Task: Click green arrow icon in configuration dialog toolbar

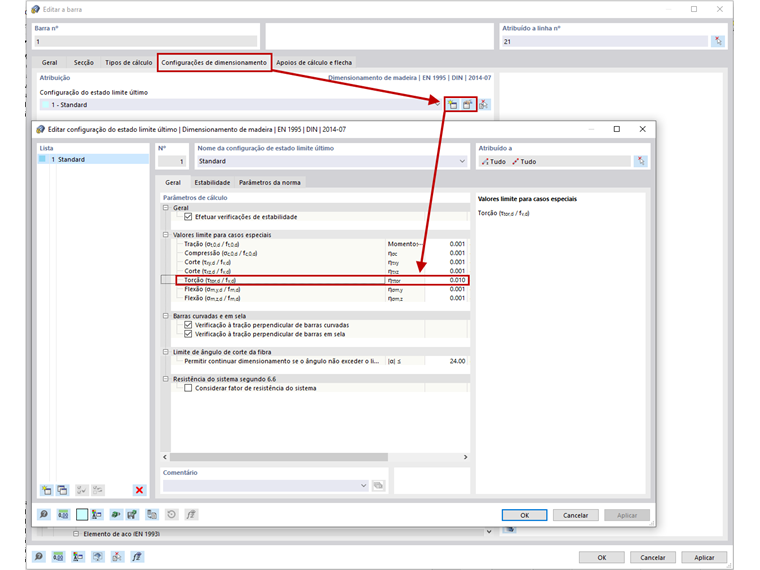Action: pyautogui.click(x=115, y=514)
